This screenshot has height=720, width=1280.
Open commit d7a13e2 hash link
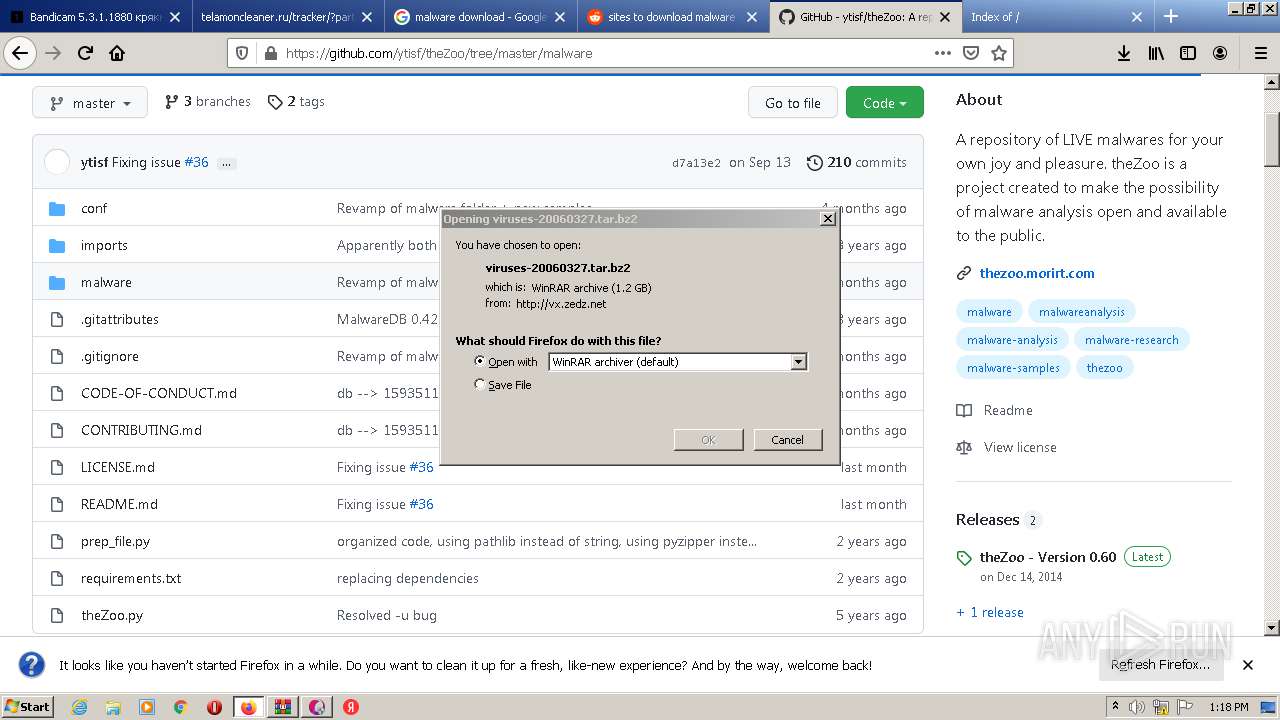[x=696, y=163]
